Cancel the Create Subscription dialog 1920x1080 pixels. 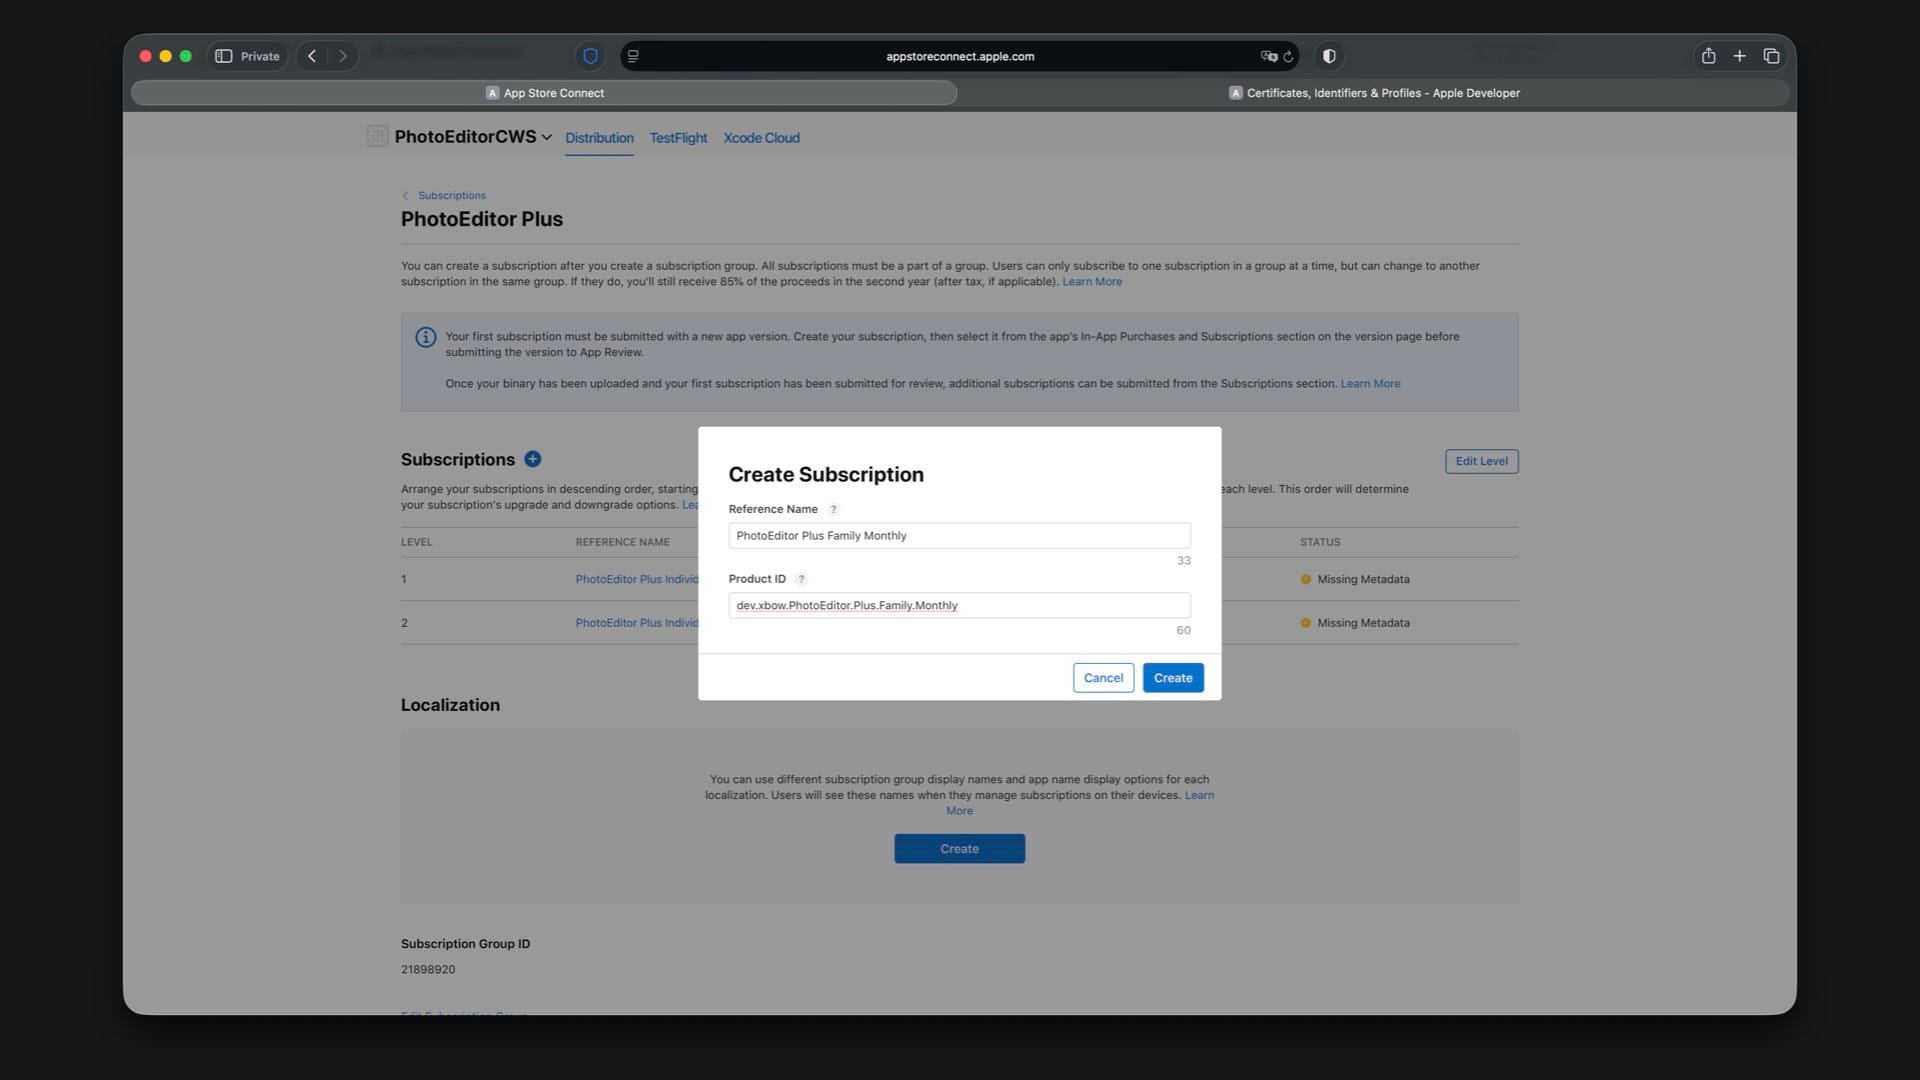(x=1103, y=678)
